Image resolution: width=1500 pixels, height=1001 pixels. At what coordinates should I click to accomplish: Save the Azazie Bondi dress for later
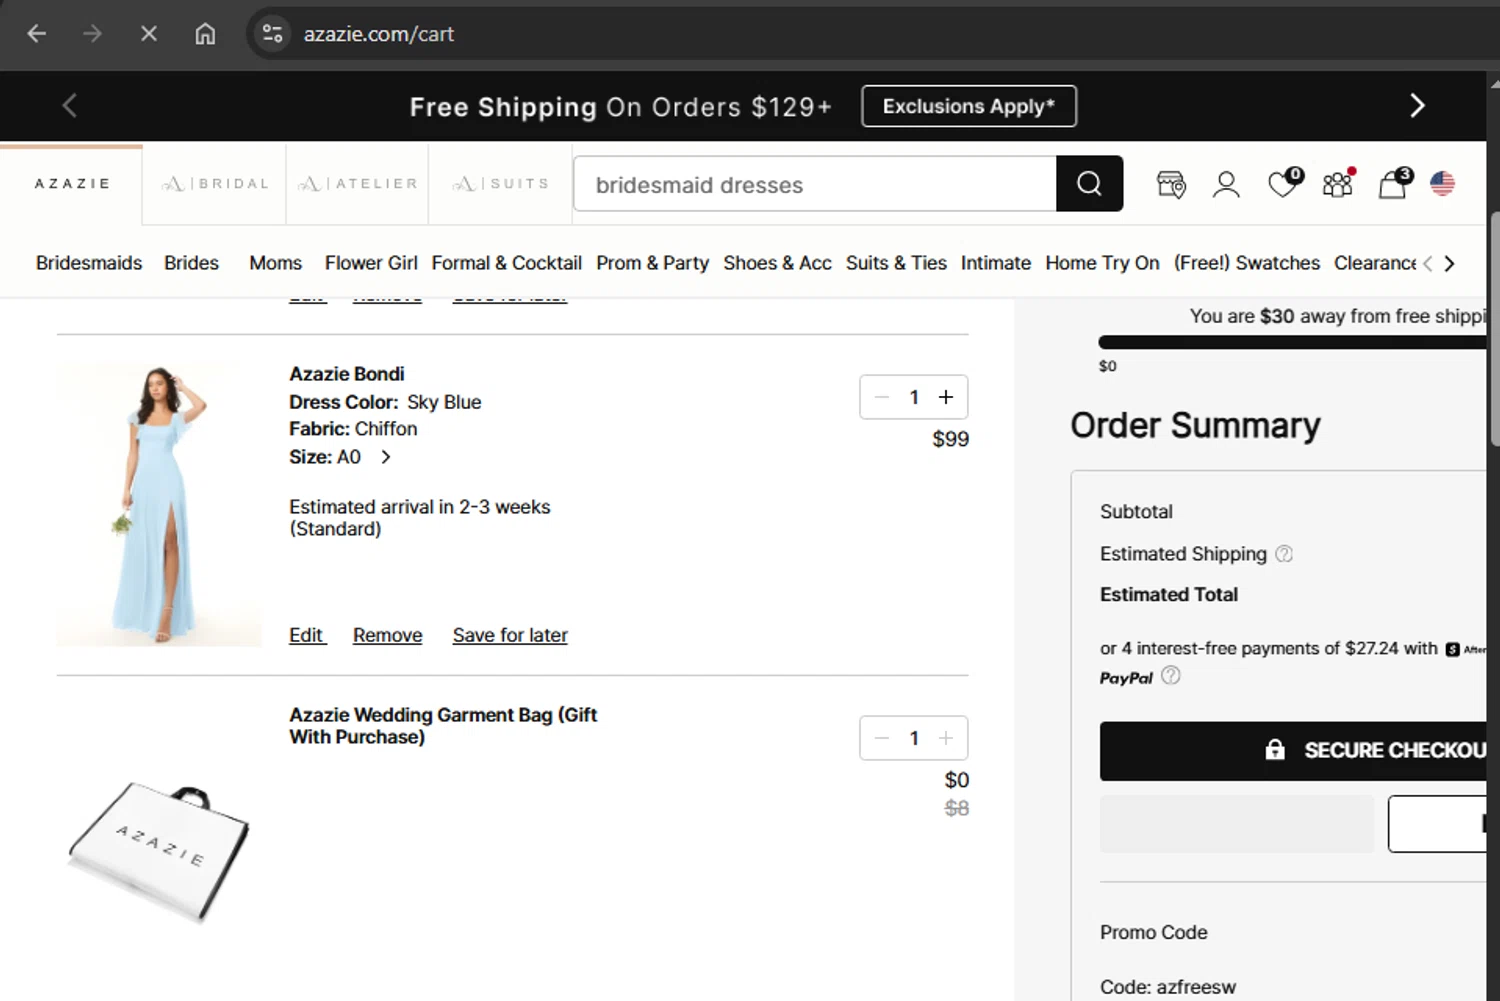510,635
